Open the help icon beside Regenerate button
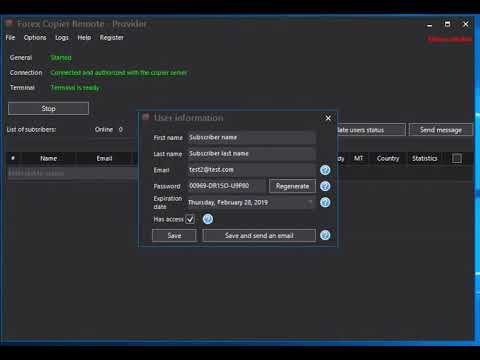The width and height of the screenshot is (480, 360). pos(325,186)
